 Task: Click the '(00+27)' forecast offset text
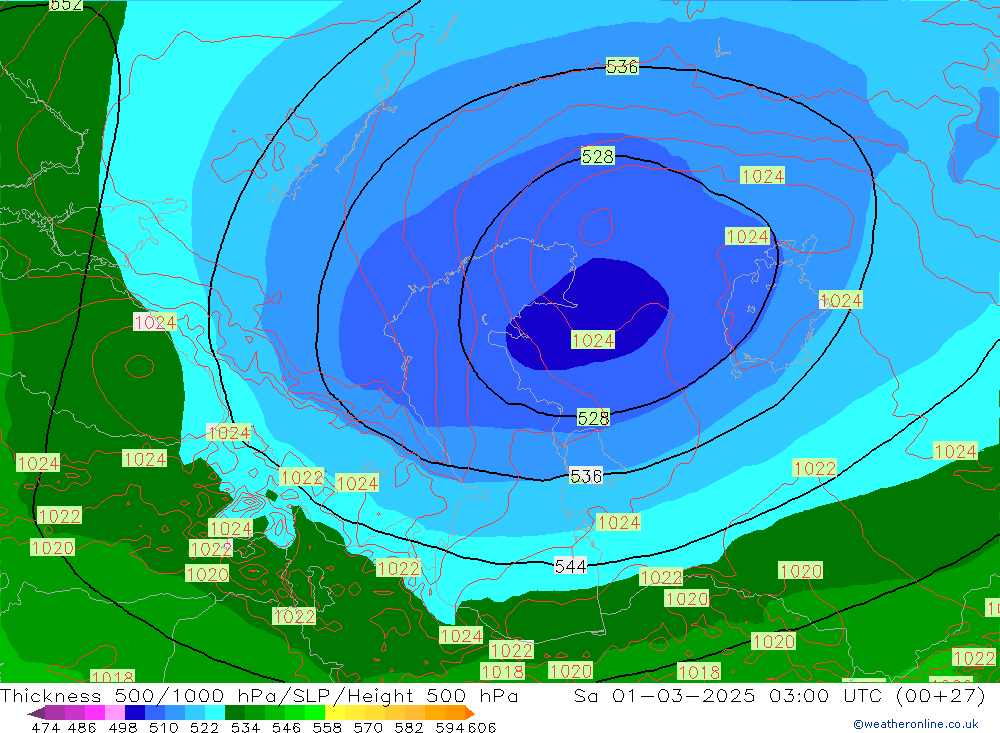[x=939, y=696]
